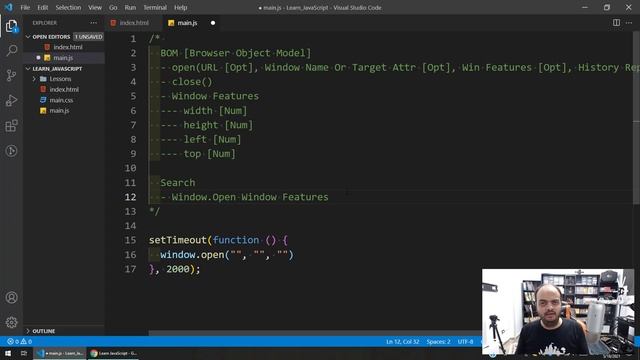Click 'close()' comment text on line 4
Screen dimensions: 640x360
pyautogui.click(x=192, y=82)
